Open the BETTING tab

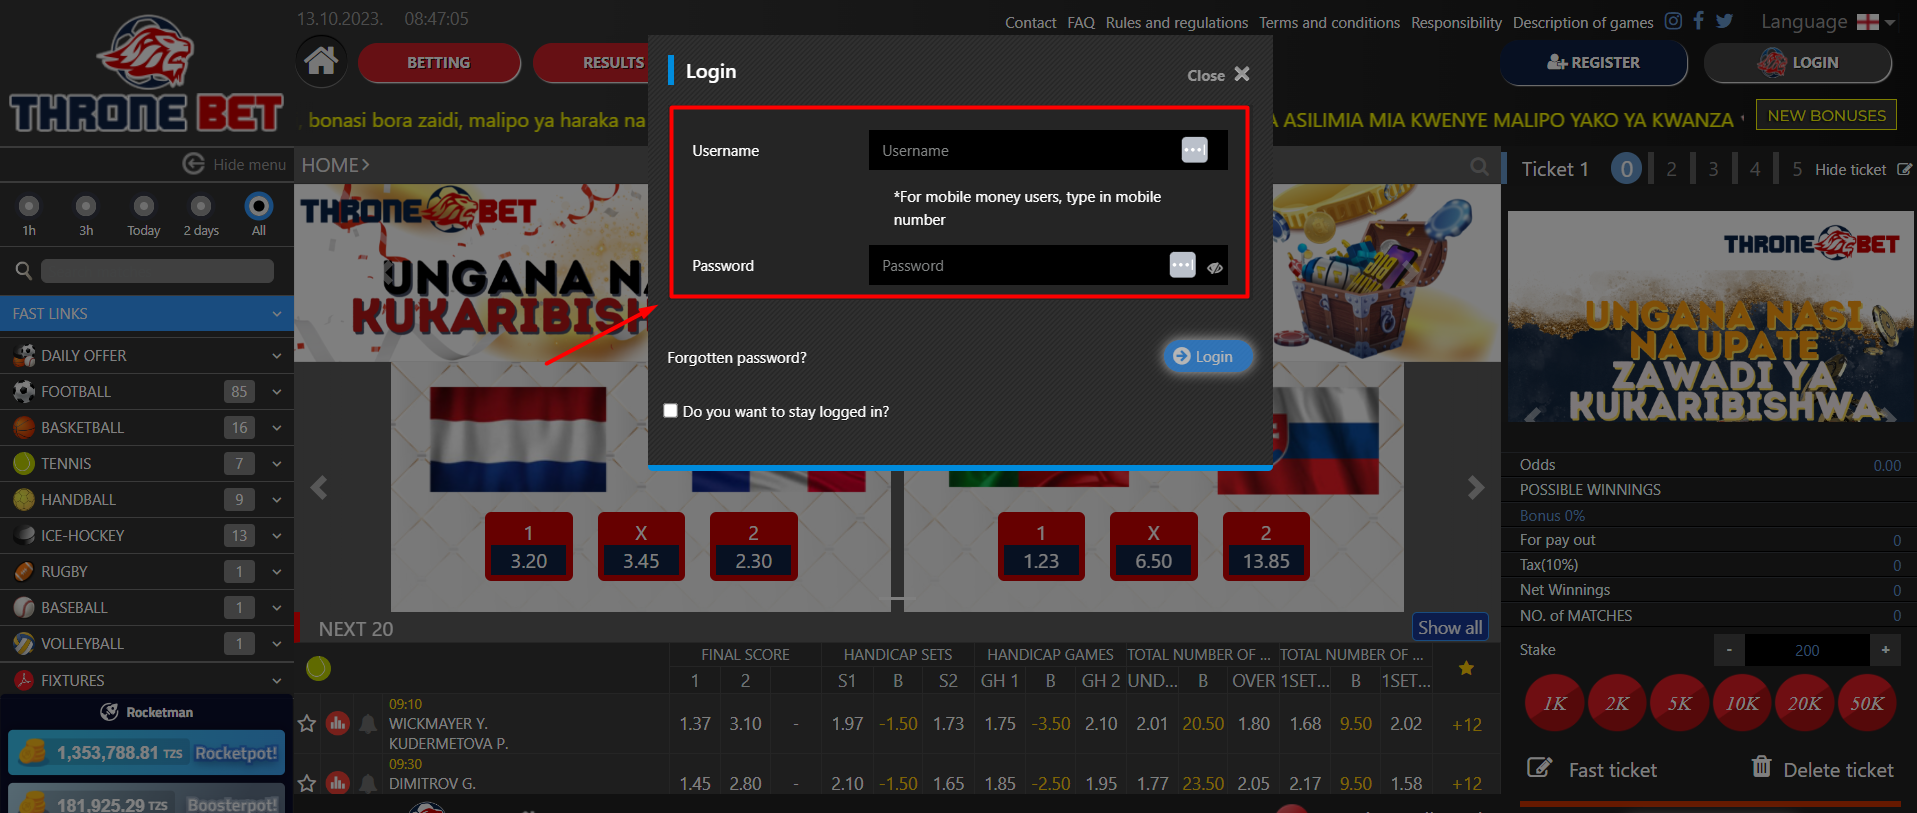pos(439,62)
